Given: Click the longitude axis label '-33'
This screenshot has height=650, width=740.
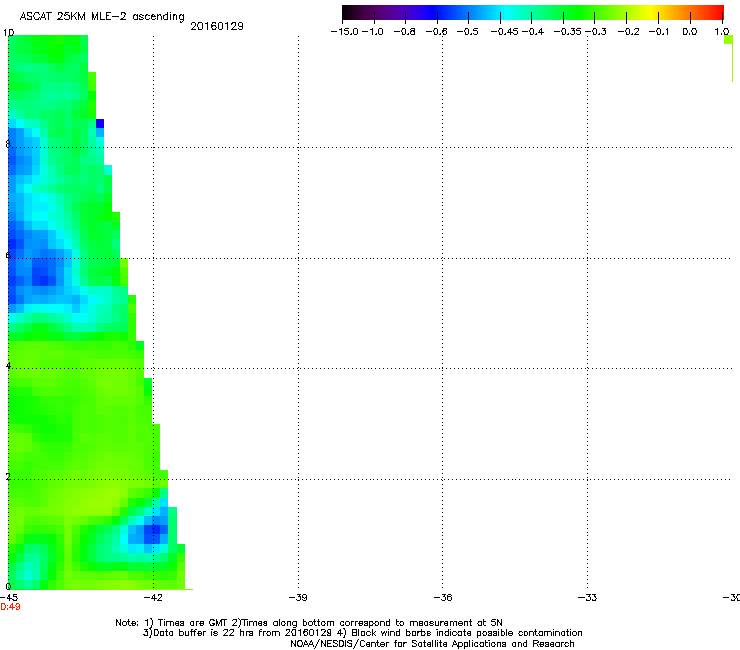Looking at the screenshot, I should coord(588,598).
